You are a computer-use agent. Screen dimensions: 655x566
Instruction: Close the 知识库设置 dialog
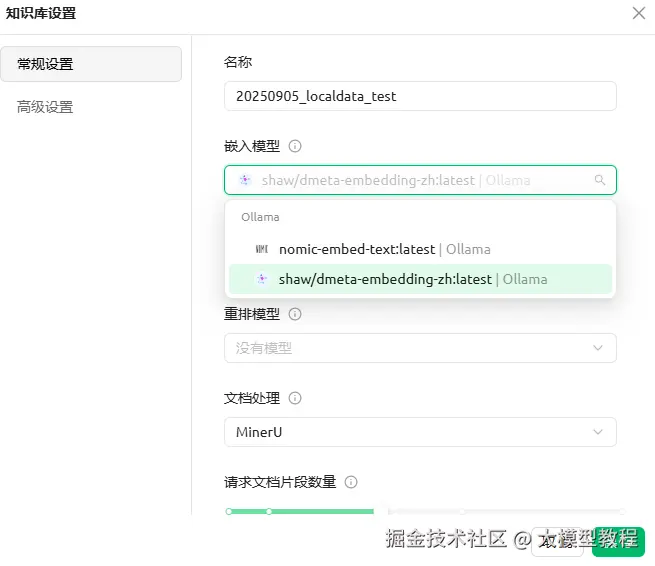click(638, 13)
